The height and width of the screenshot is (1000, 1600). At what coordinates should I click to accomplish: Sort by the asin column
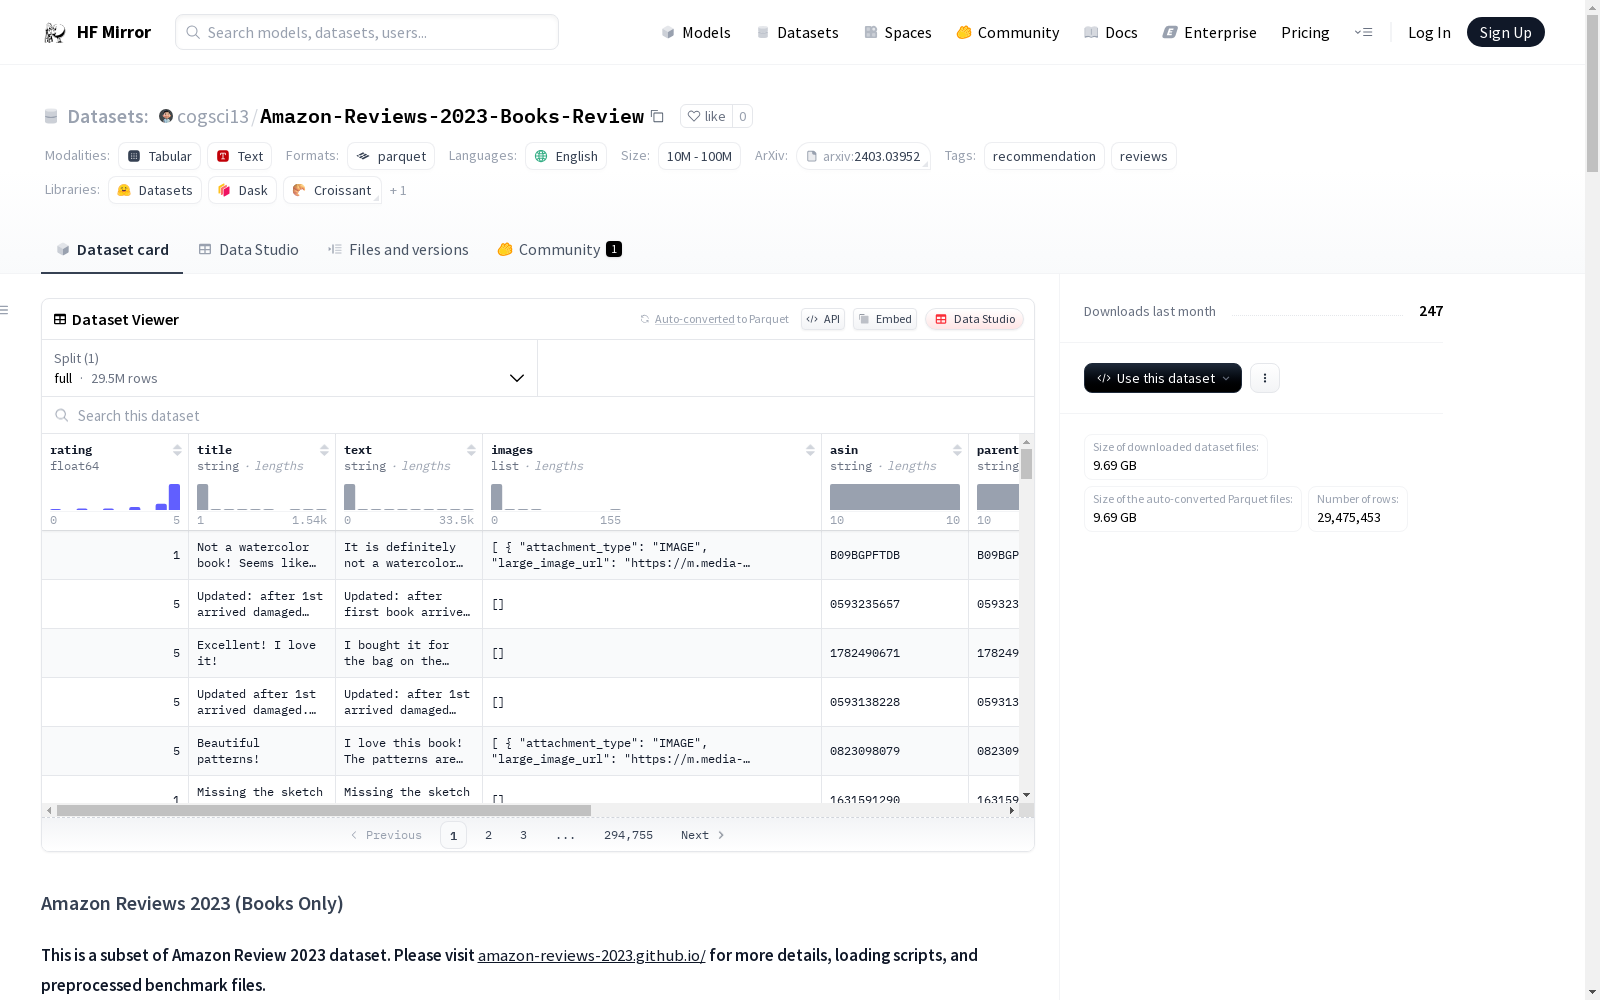click(x=957, y=450)
